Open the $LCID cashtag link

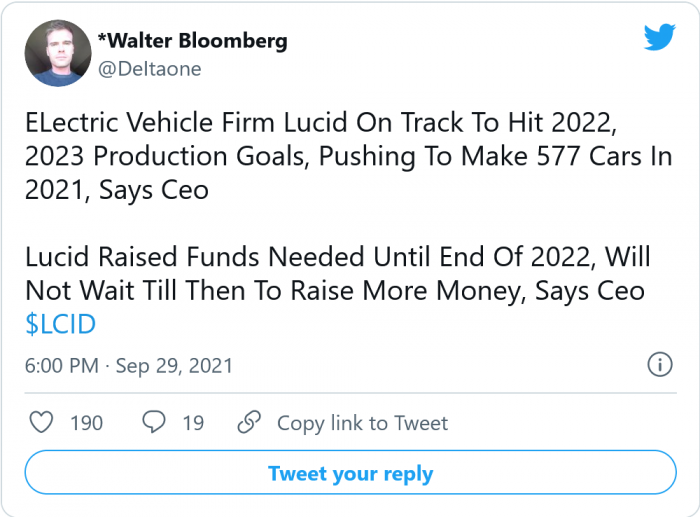click(x=61, y=323)
